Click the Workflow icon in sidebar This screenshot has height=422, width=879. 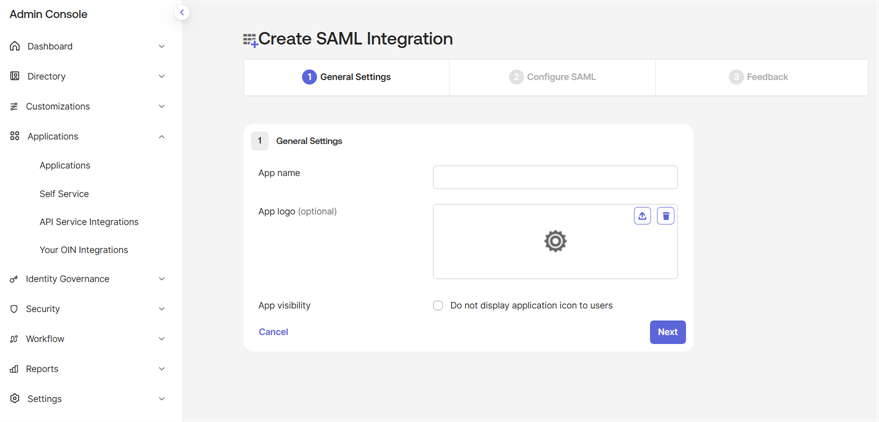(15, 338)
